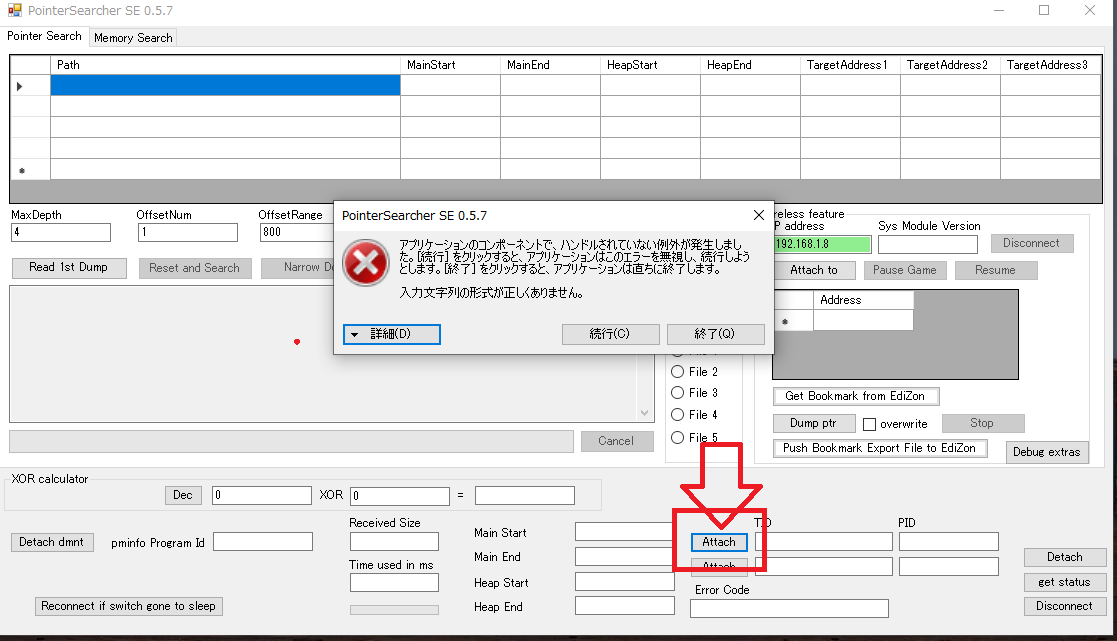
Task: Click the scroll-down arrow of the log textbox
Action: 644,413
